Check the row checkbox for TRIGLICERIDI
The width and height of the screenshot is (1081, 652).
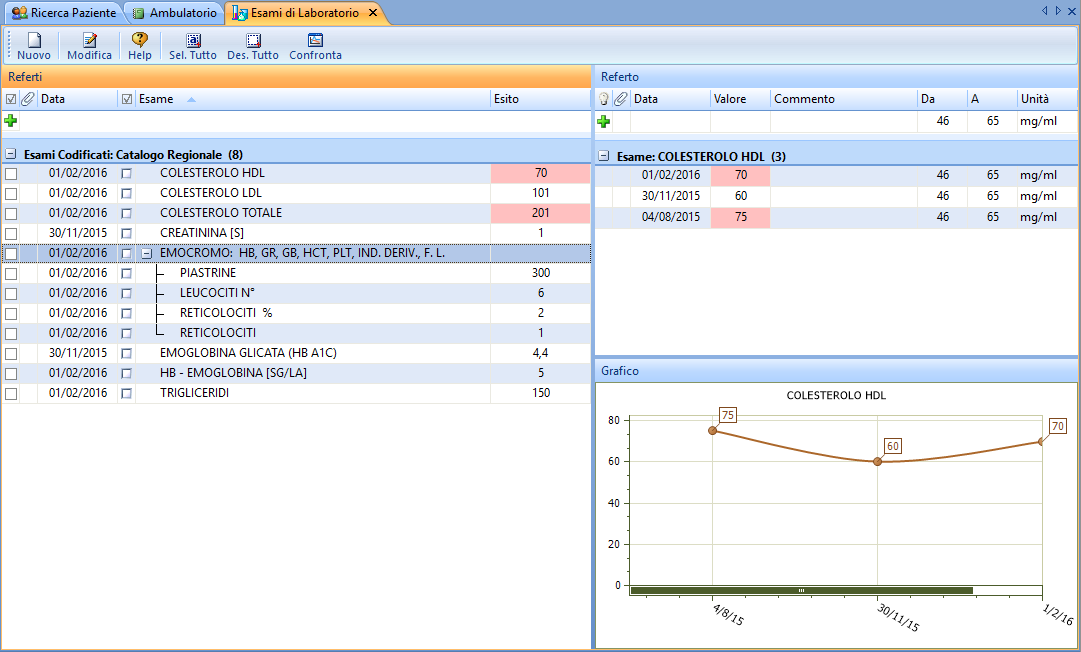tap(11, 394)
